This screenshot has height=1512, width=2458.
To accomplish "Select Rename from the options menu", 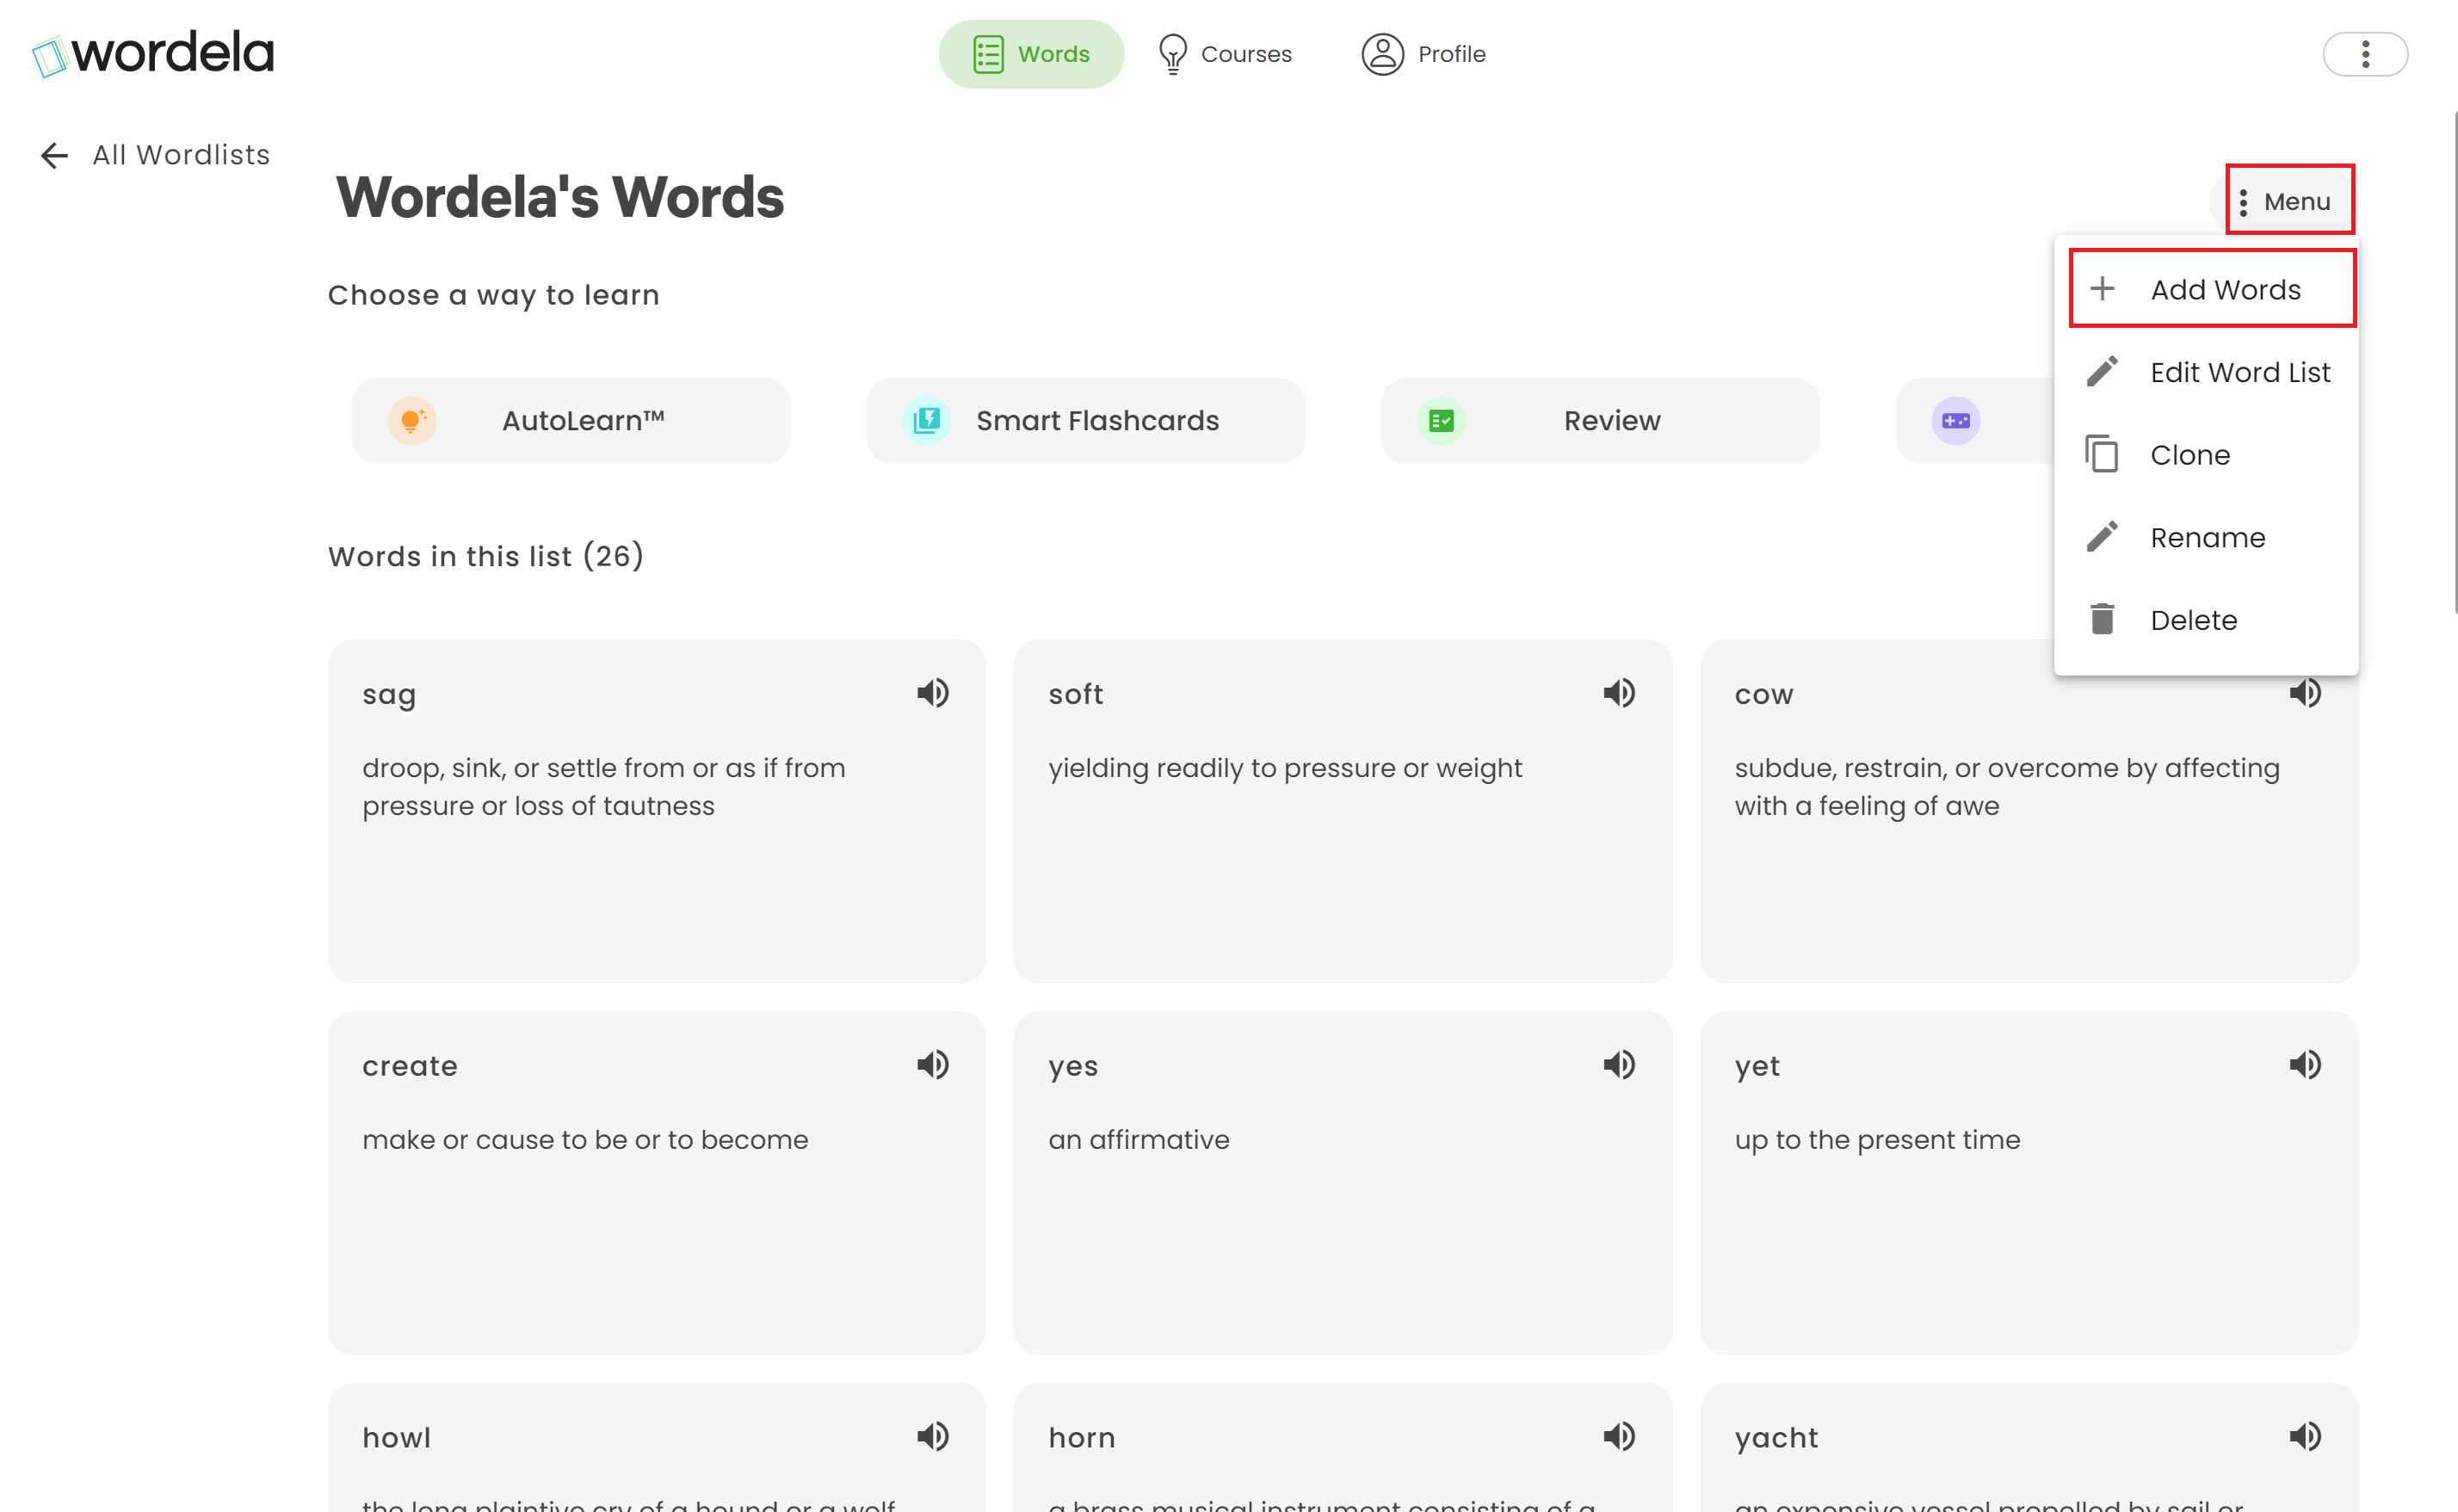I will click(2208, 537).
